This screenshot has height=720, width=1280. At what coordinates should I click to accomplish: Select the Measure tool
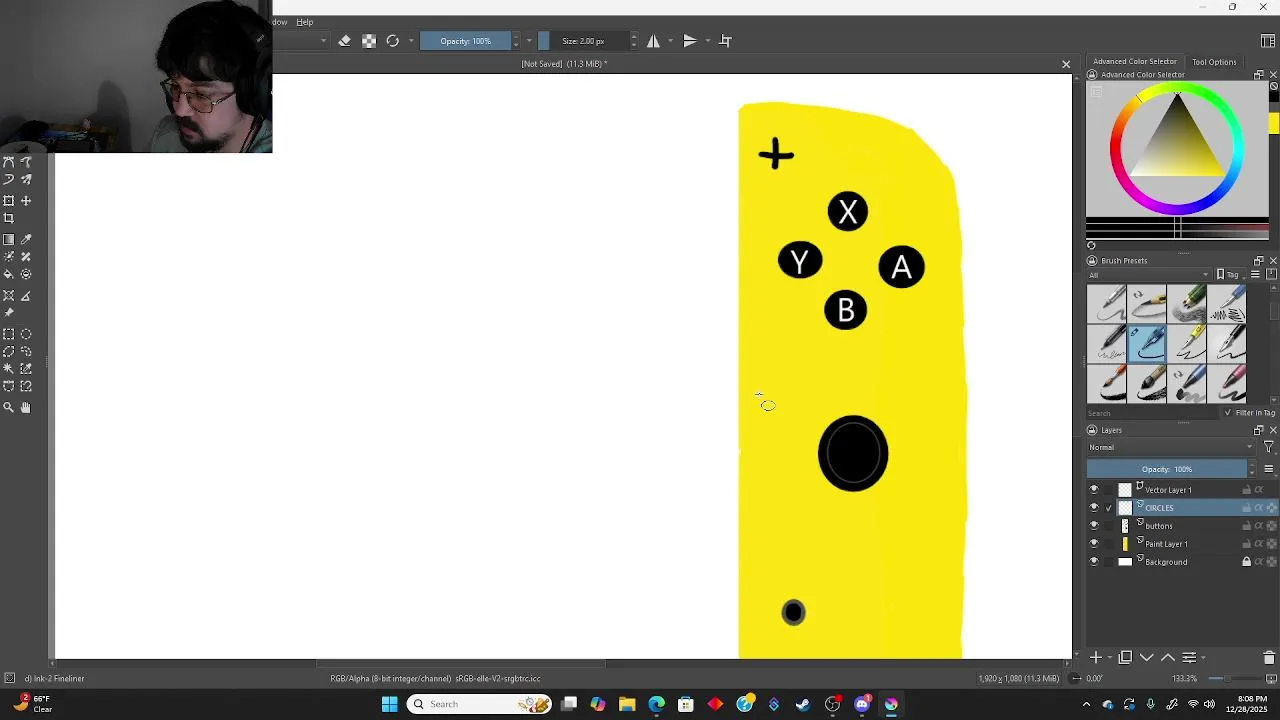[26, 296]
